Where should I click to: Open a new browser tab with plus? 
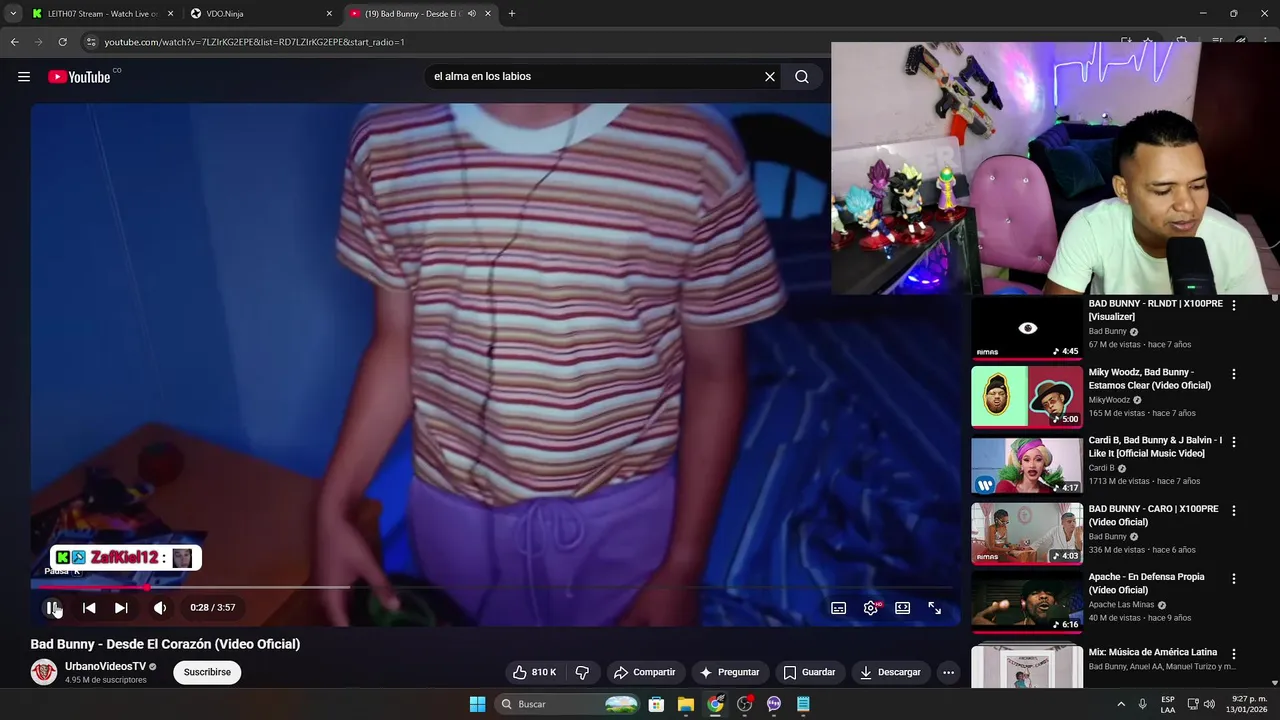[512, 14]
